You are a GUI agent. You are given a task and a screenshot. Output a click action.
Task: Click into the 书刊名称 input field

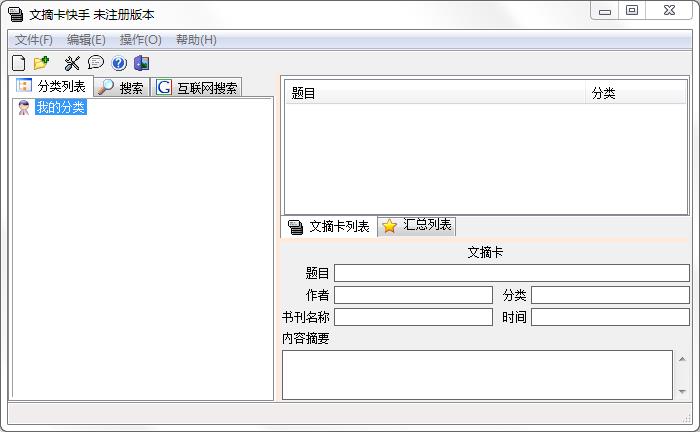point(413,317)
